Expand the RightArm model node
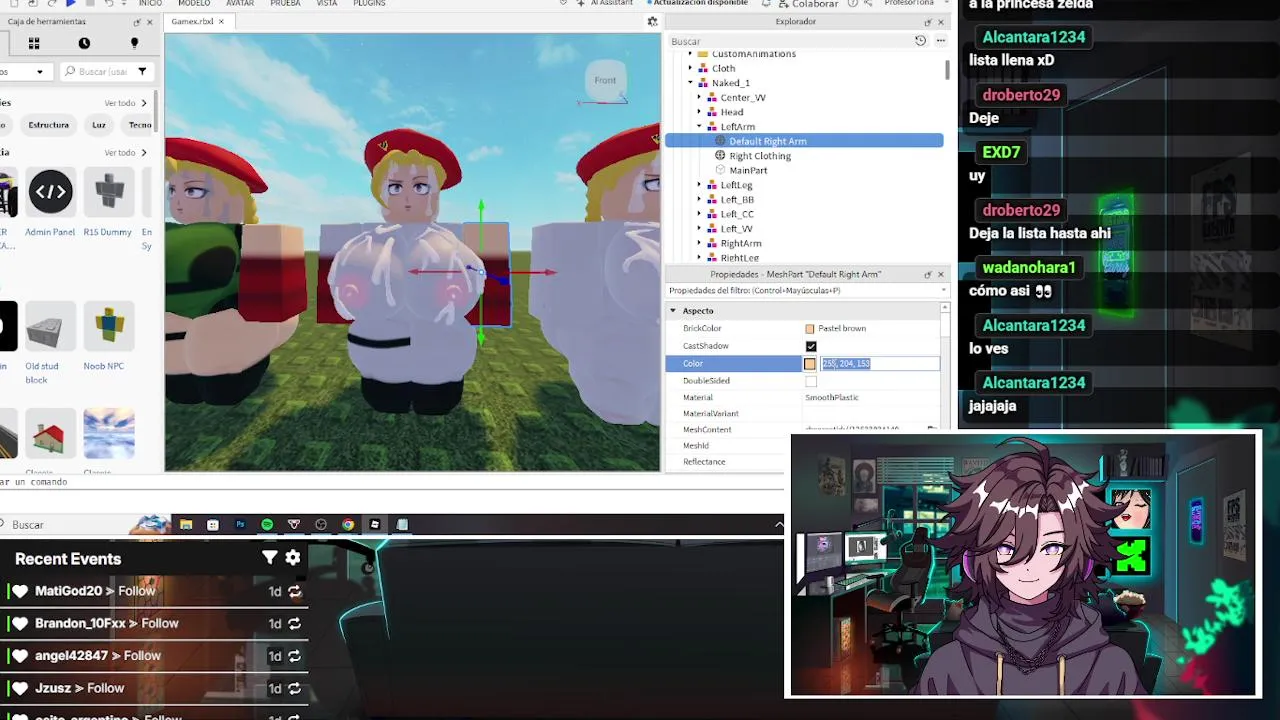 click(699, 243)
